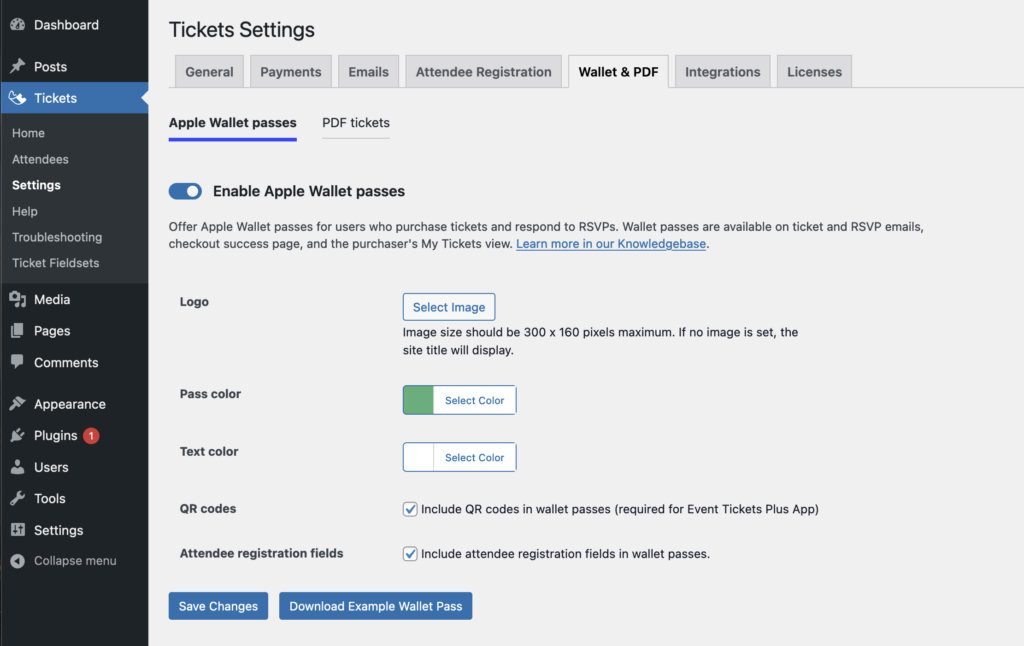Click the Tickets sidebar icon
This screenshot has height=646, width=1024.
18,98
